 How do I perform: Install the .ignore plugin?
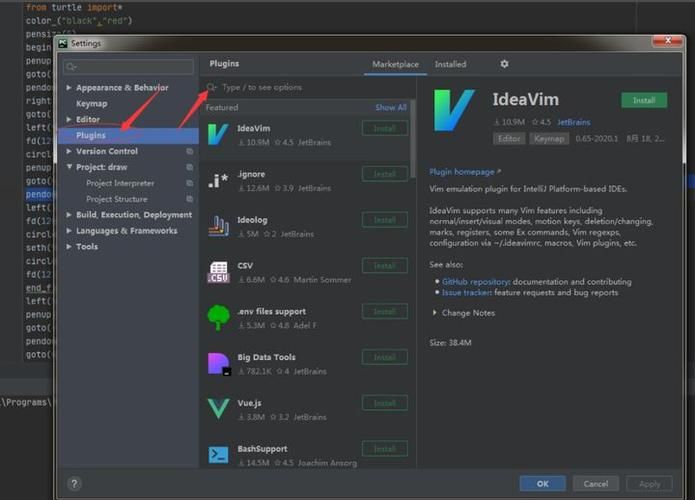(385, 174)
